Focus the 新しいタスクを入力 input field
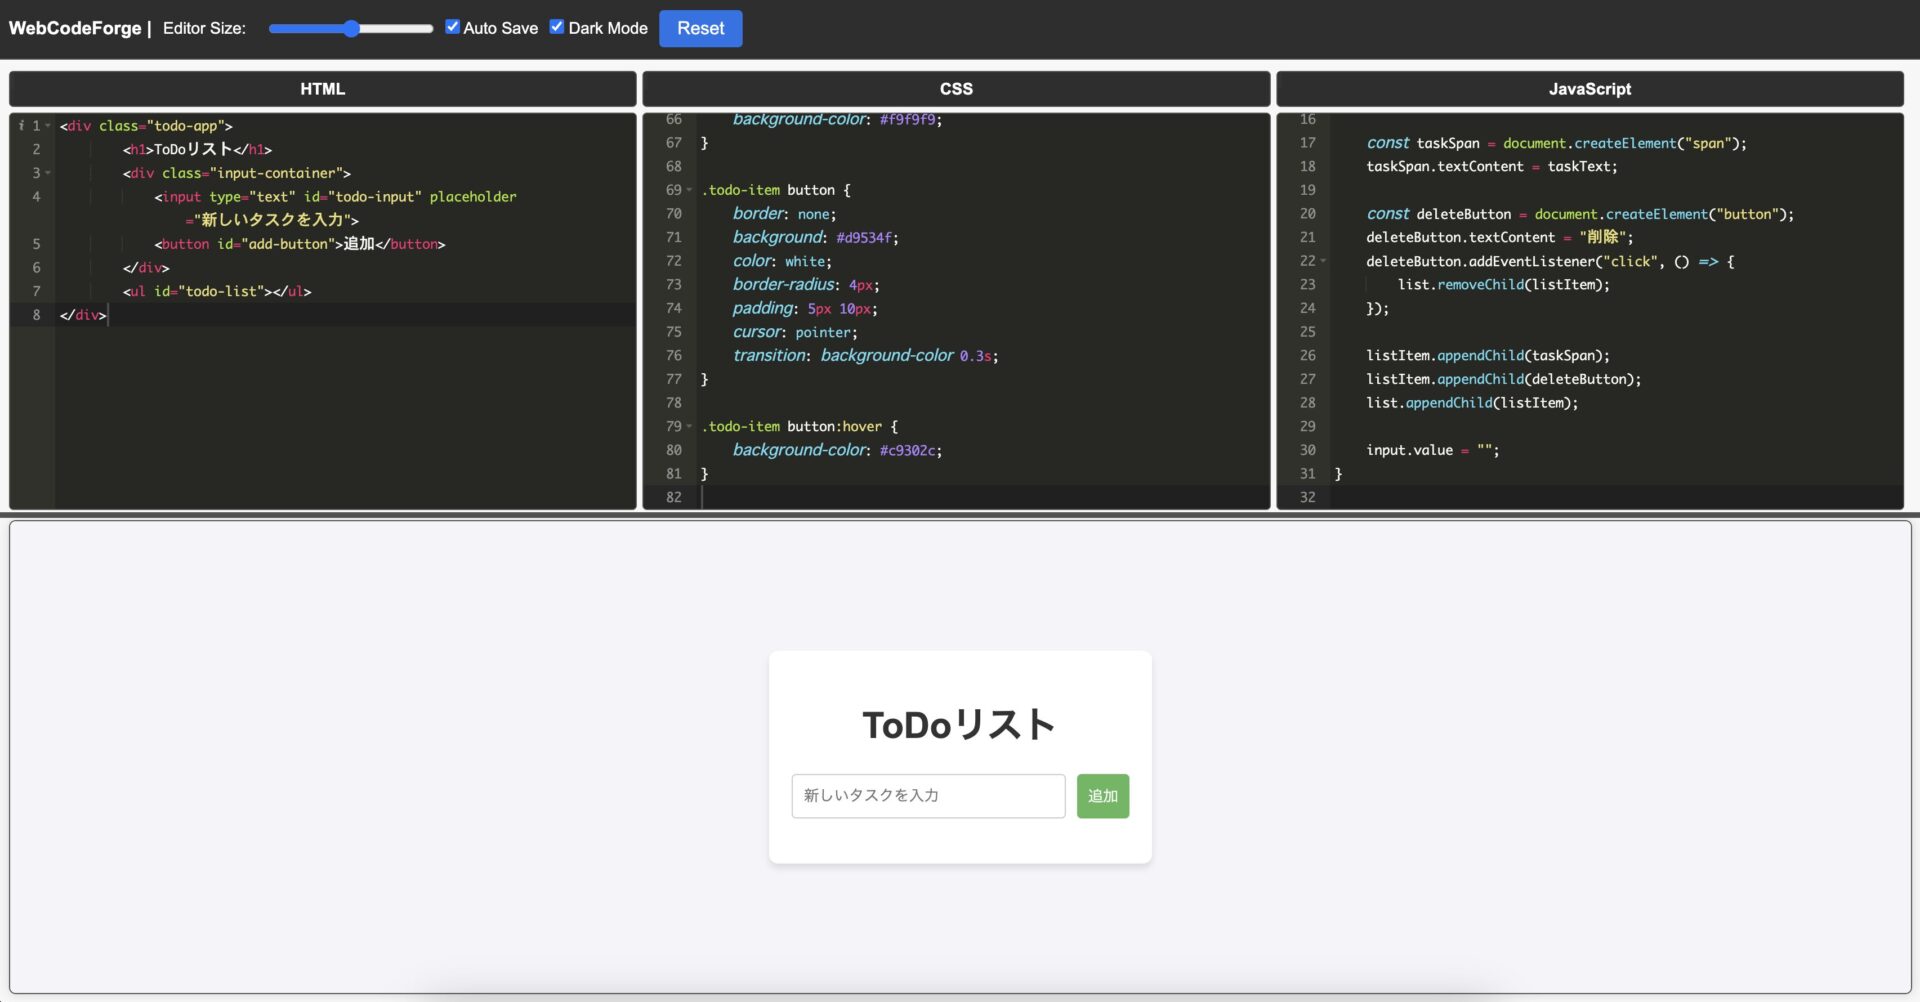The width and height of the screenshot is (1920, 1002). pyautogui.click(x=927, y=796)
